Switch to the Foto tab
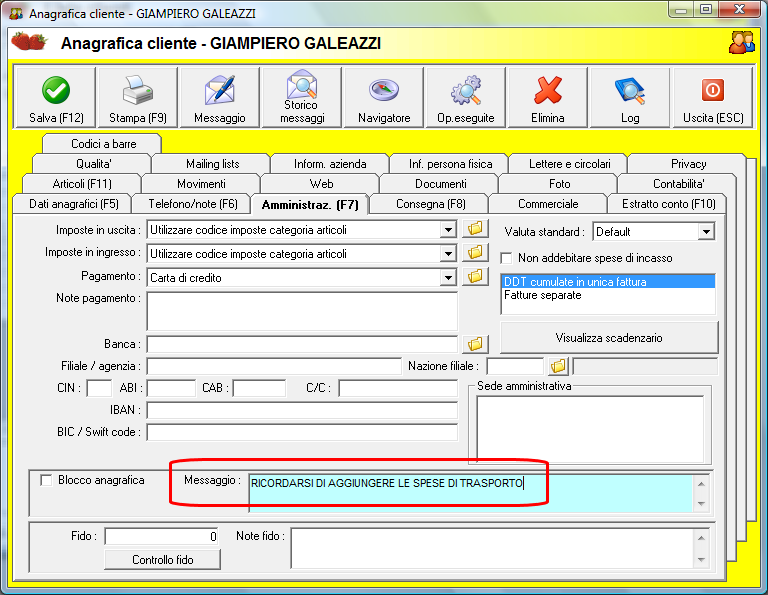The width and height of the screenshot is (768, 595). pyautogui.click(x=559, y=184)
